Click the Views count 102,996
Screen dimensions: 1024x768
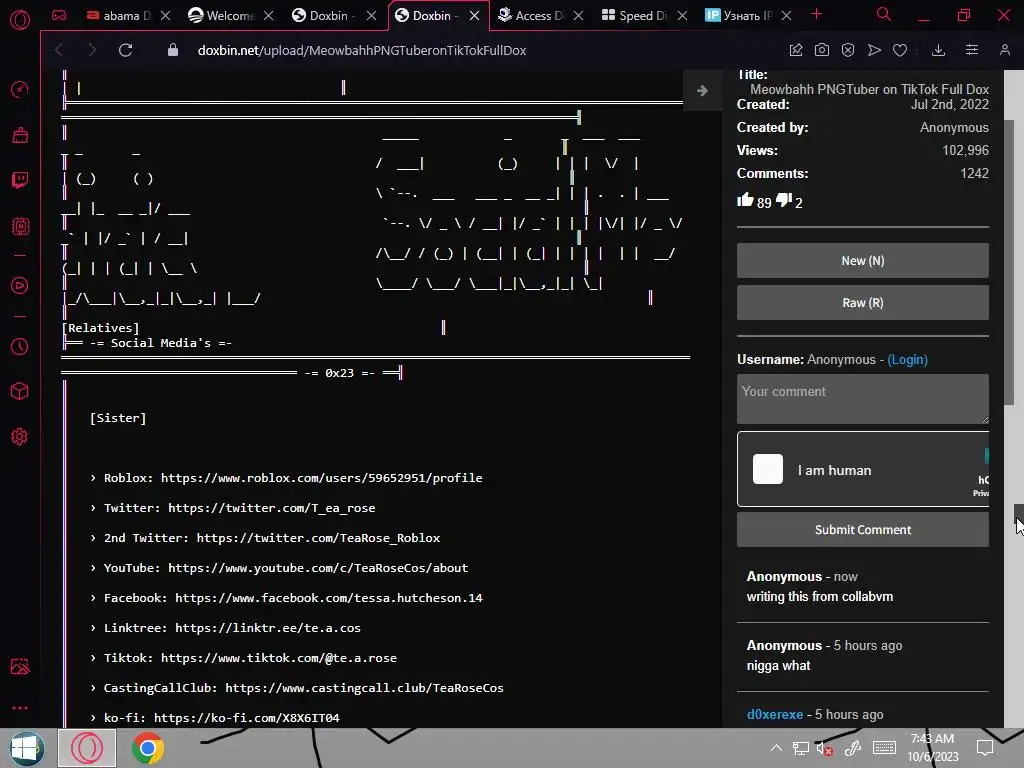[965, 150]
